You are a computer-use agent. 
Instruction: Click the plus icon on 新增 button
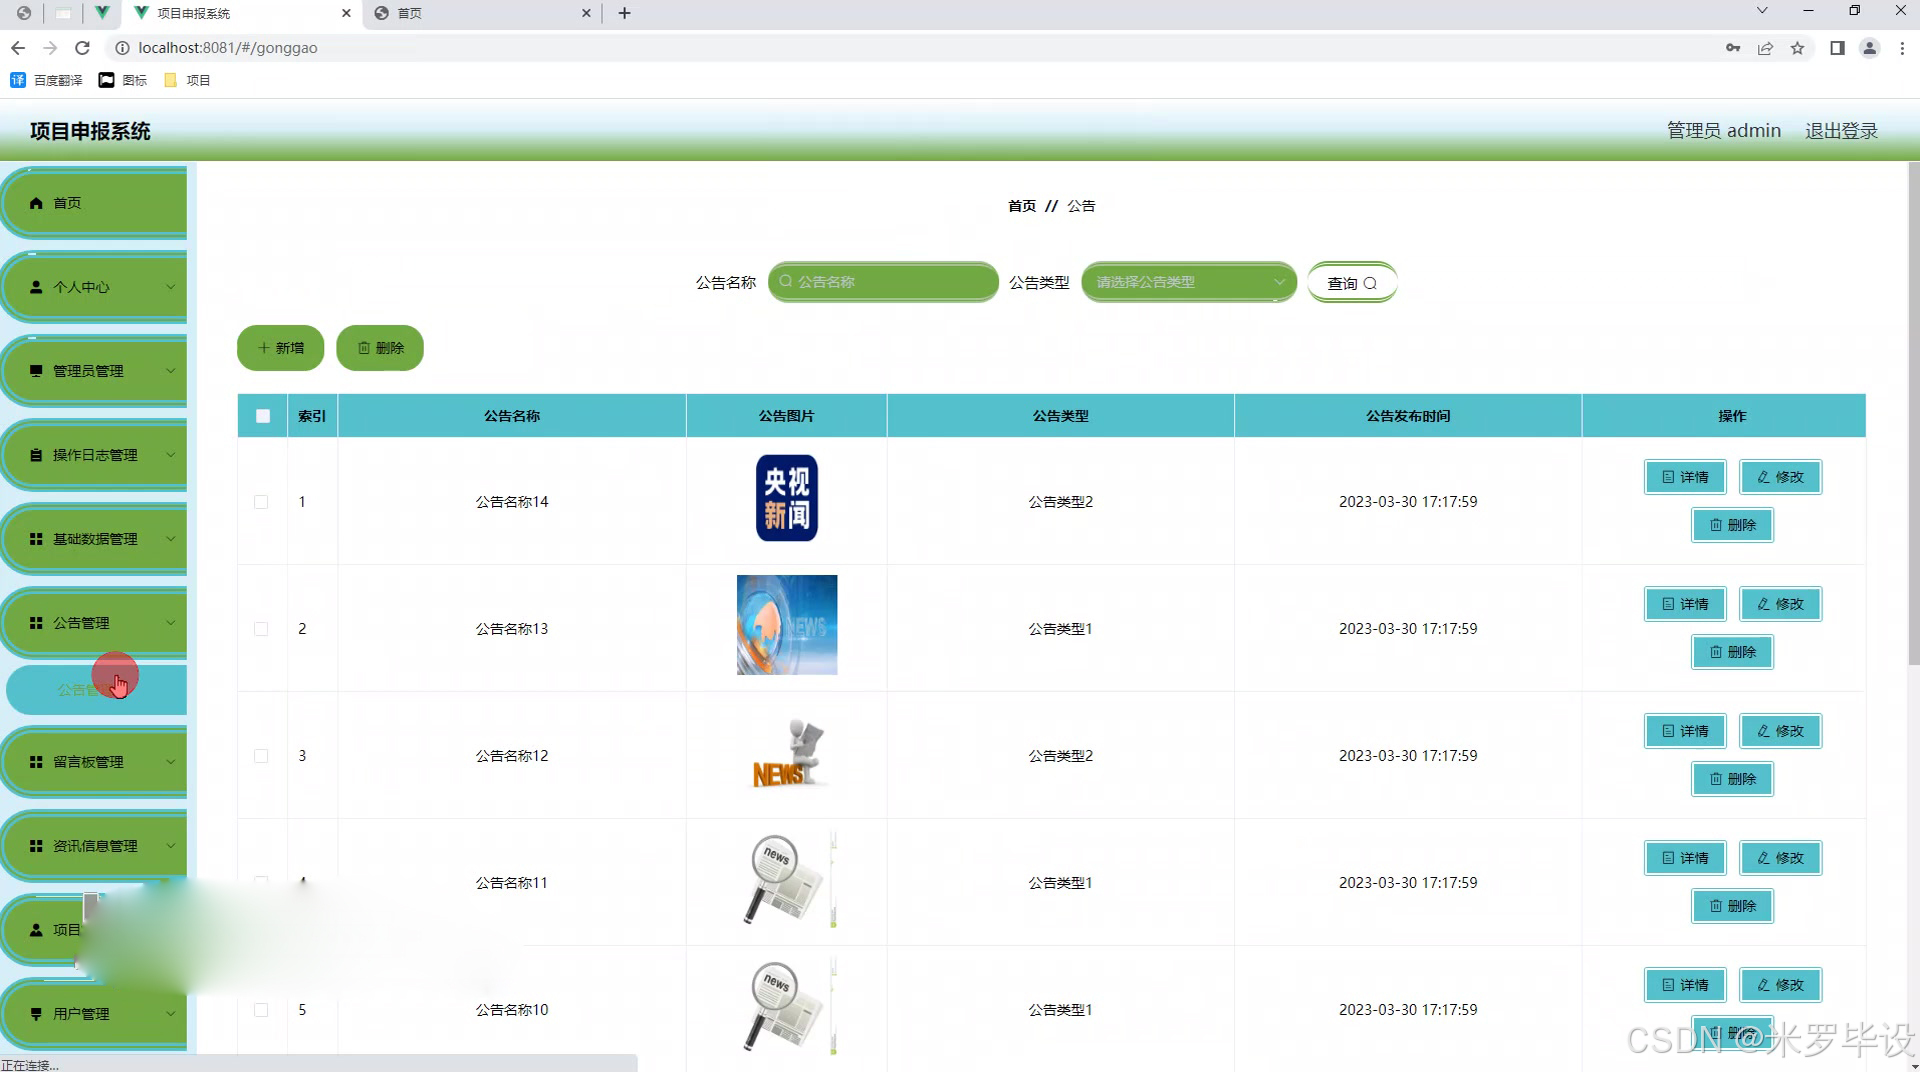click(264, 348)
